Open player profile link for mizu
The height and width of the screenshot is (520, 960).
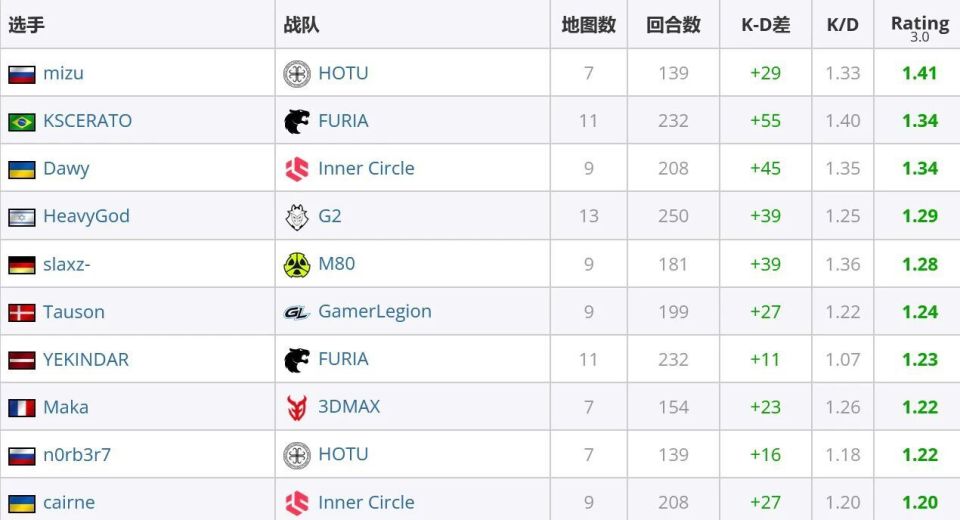click(63, 73)
